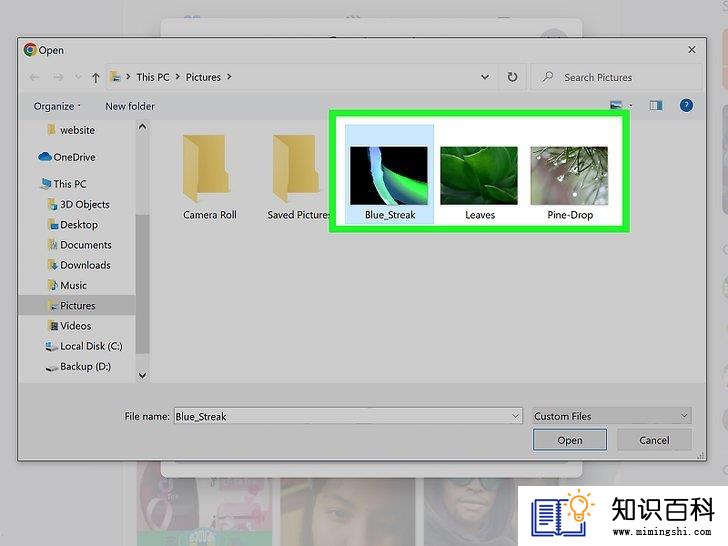This screenshot has height=546, width=728.
Task: Refresh the Pictures folder view
Action: (x=512, y=77)
